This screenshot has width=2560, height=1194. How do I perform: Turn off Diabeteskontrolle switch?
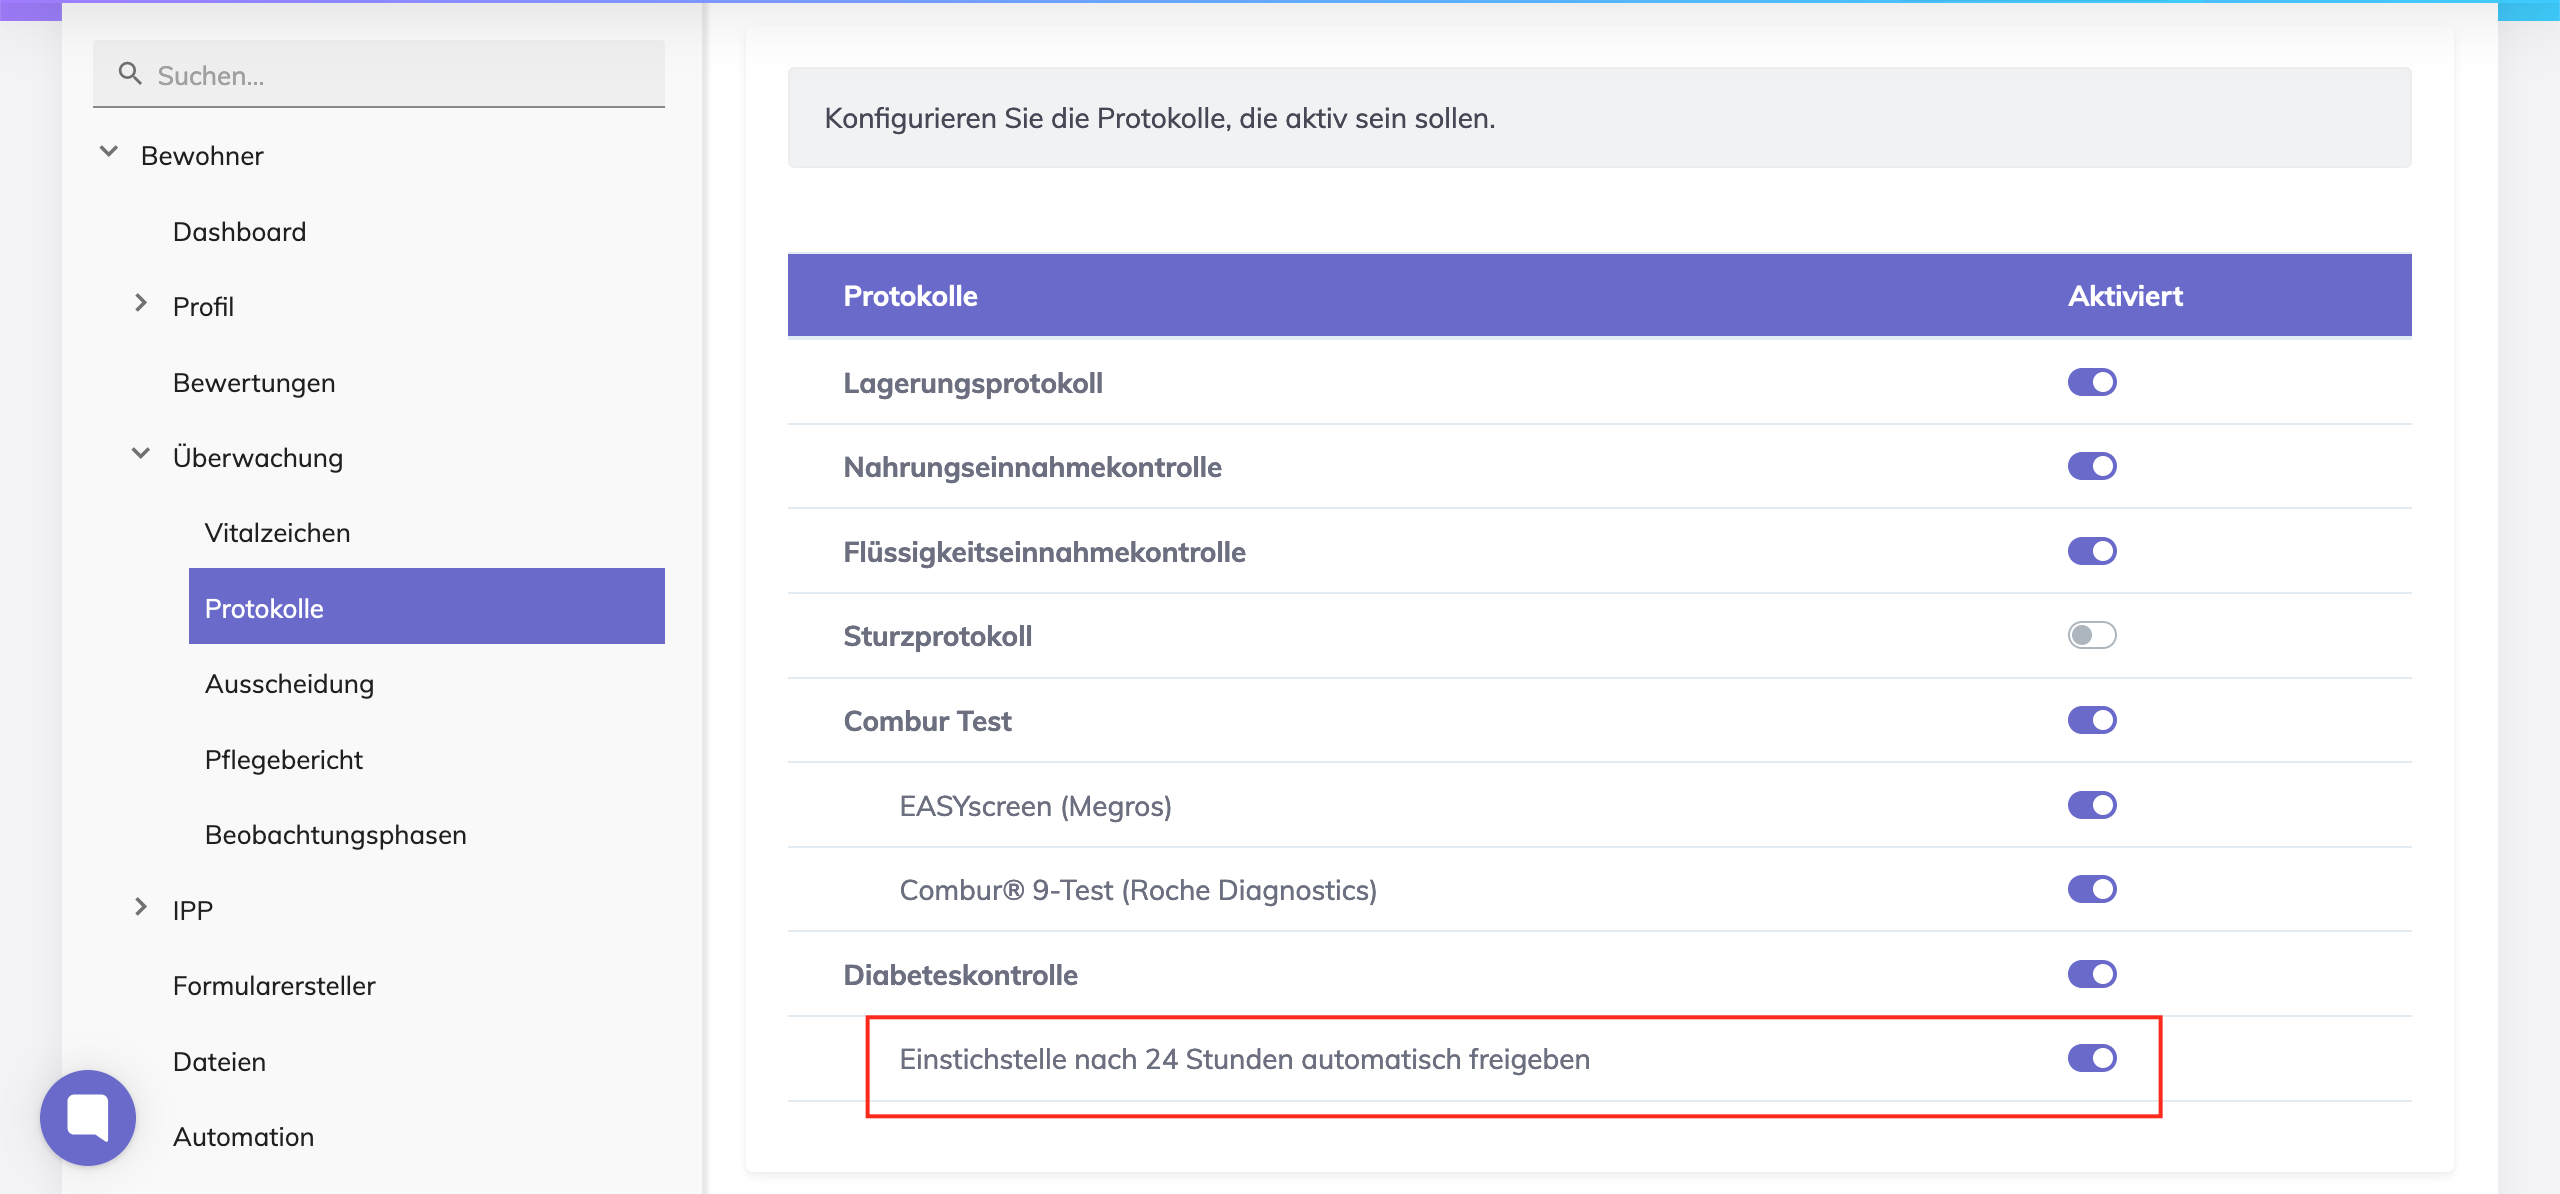pyautogui.click(x=2092, y=974)
